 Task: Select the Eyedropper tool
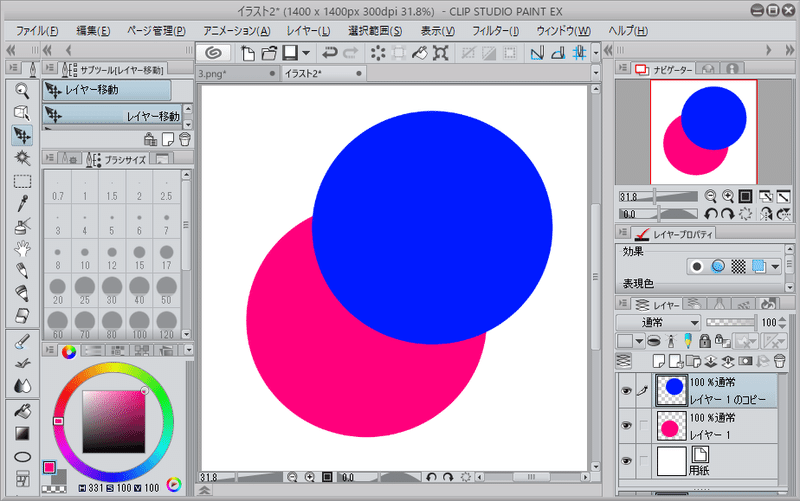click(x=22, y=203)
